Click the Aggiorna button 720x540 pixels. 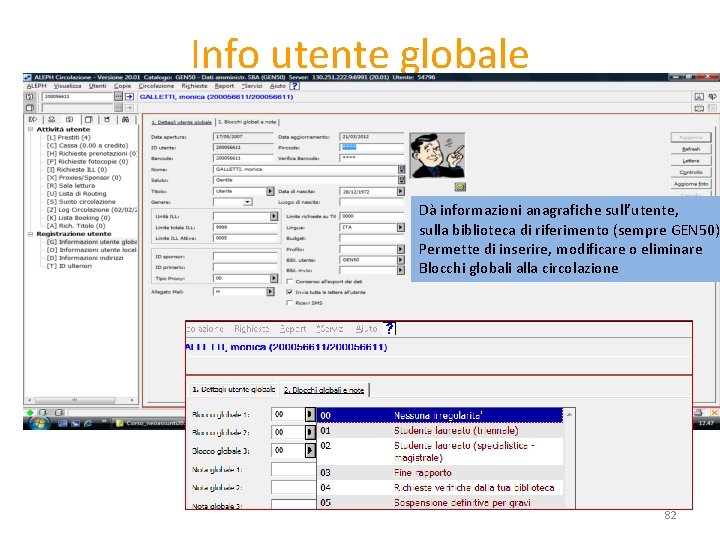(x=691, y=137)
